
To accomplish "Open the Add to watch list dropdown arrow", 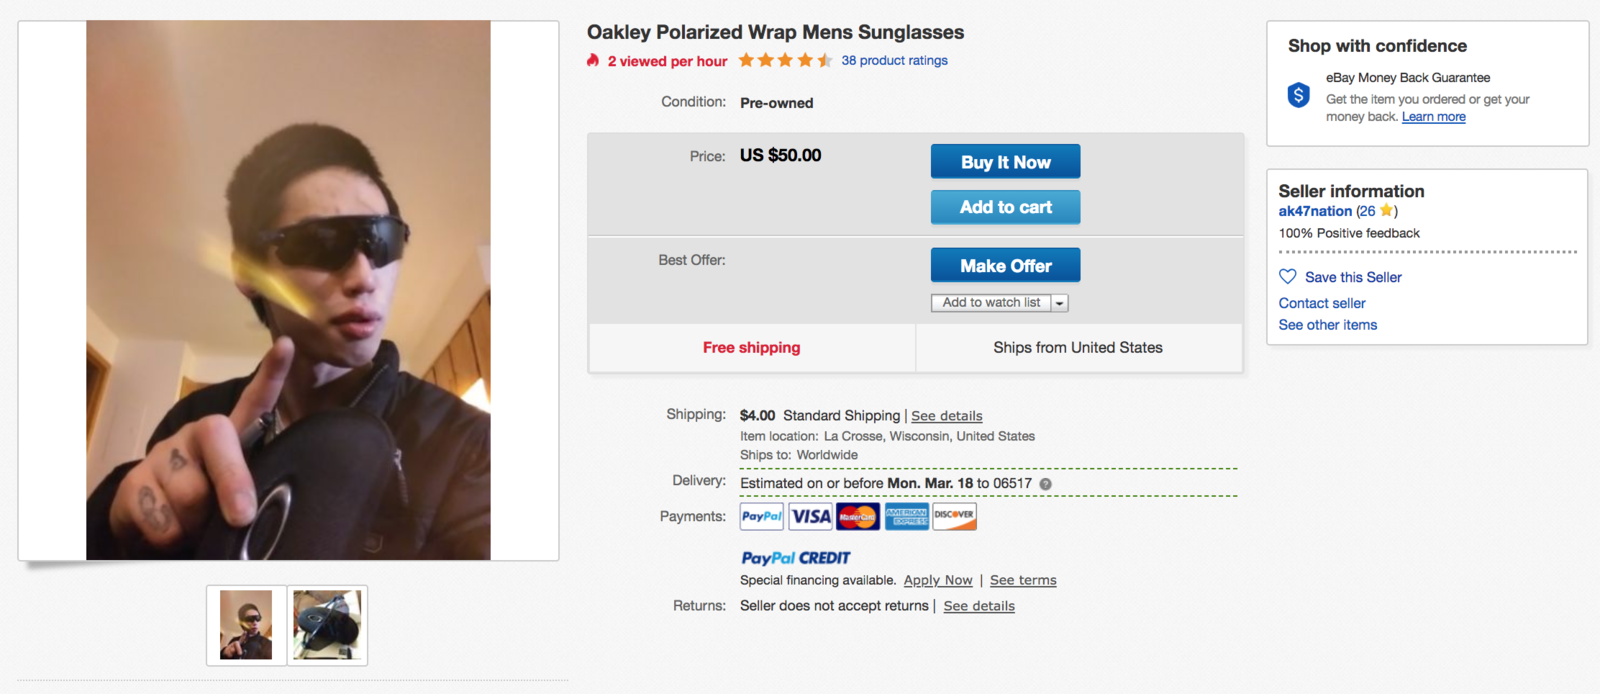I will 1060,303.
